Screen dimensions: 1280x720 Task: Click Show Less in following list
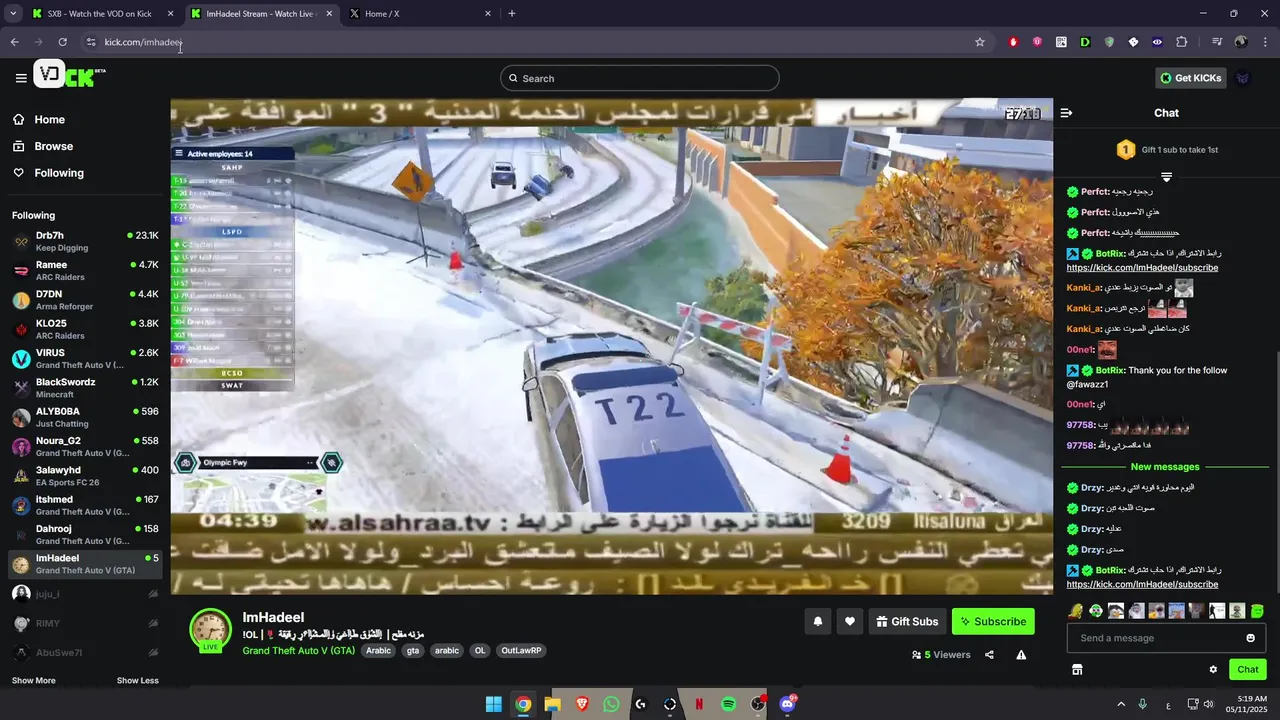tap(137, 680)
